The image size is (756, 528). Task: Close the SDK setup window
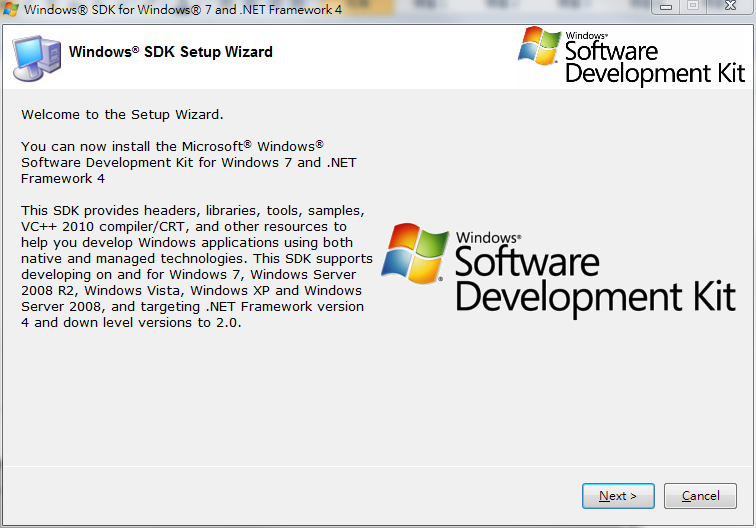730,7
